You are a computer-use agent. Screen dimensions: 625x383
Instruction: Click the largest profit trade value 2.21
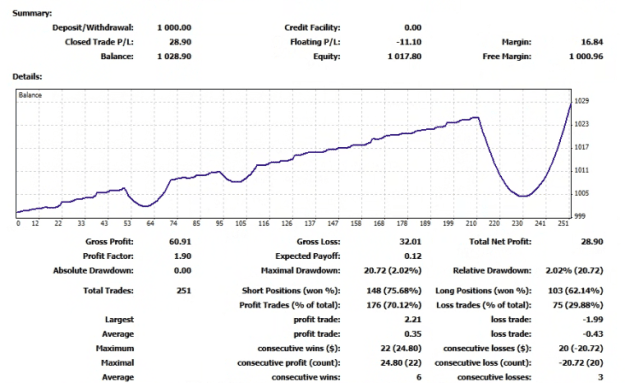(413, 319)
